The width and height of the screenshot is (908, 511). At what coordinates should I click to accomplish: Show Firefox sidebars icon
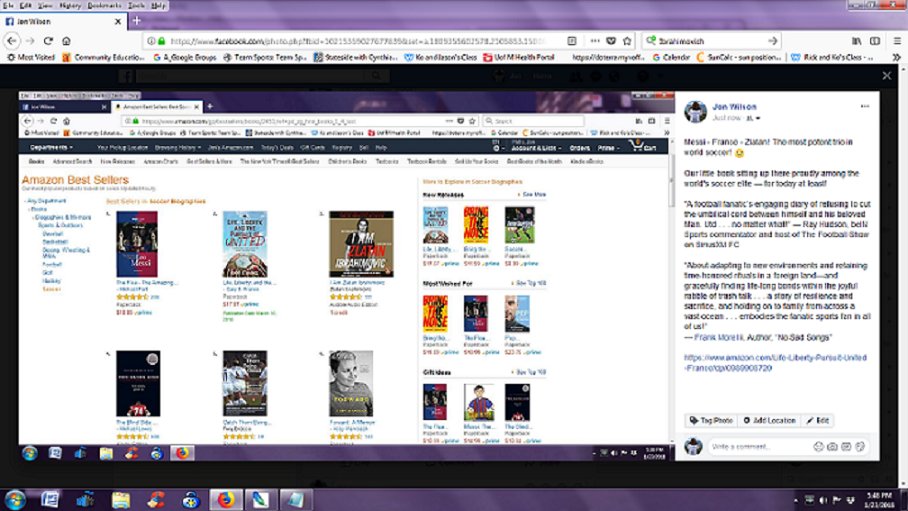875,41
